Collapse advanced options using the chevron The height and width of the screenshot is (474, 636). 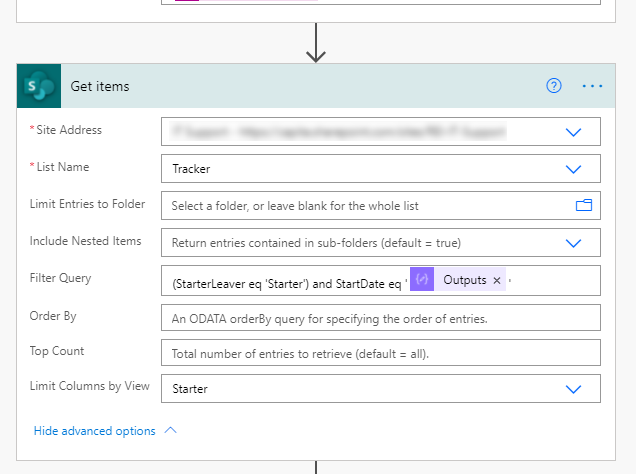[x=170, y=431]
